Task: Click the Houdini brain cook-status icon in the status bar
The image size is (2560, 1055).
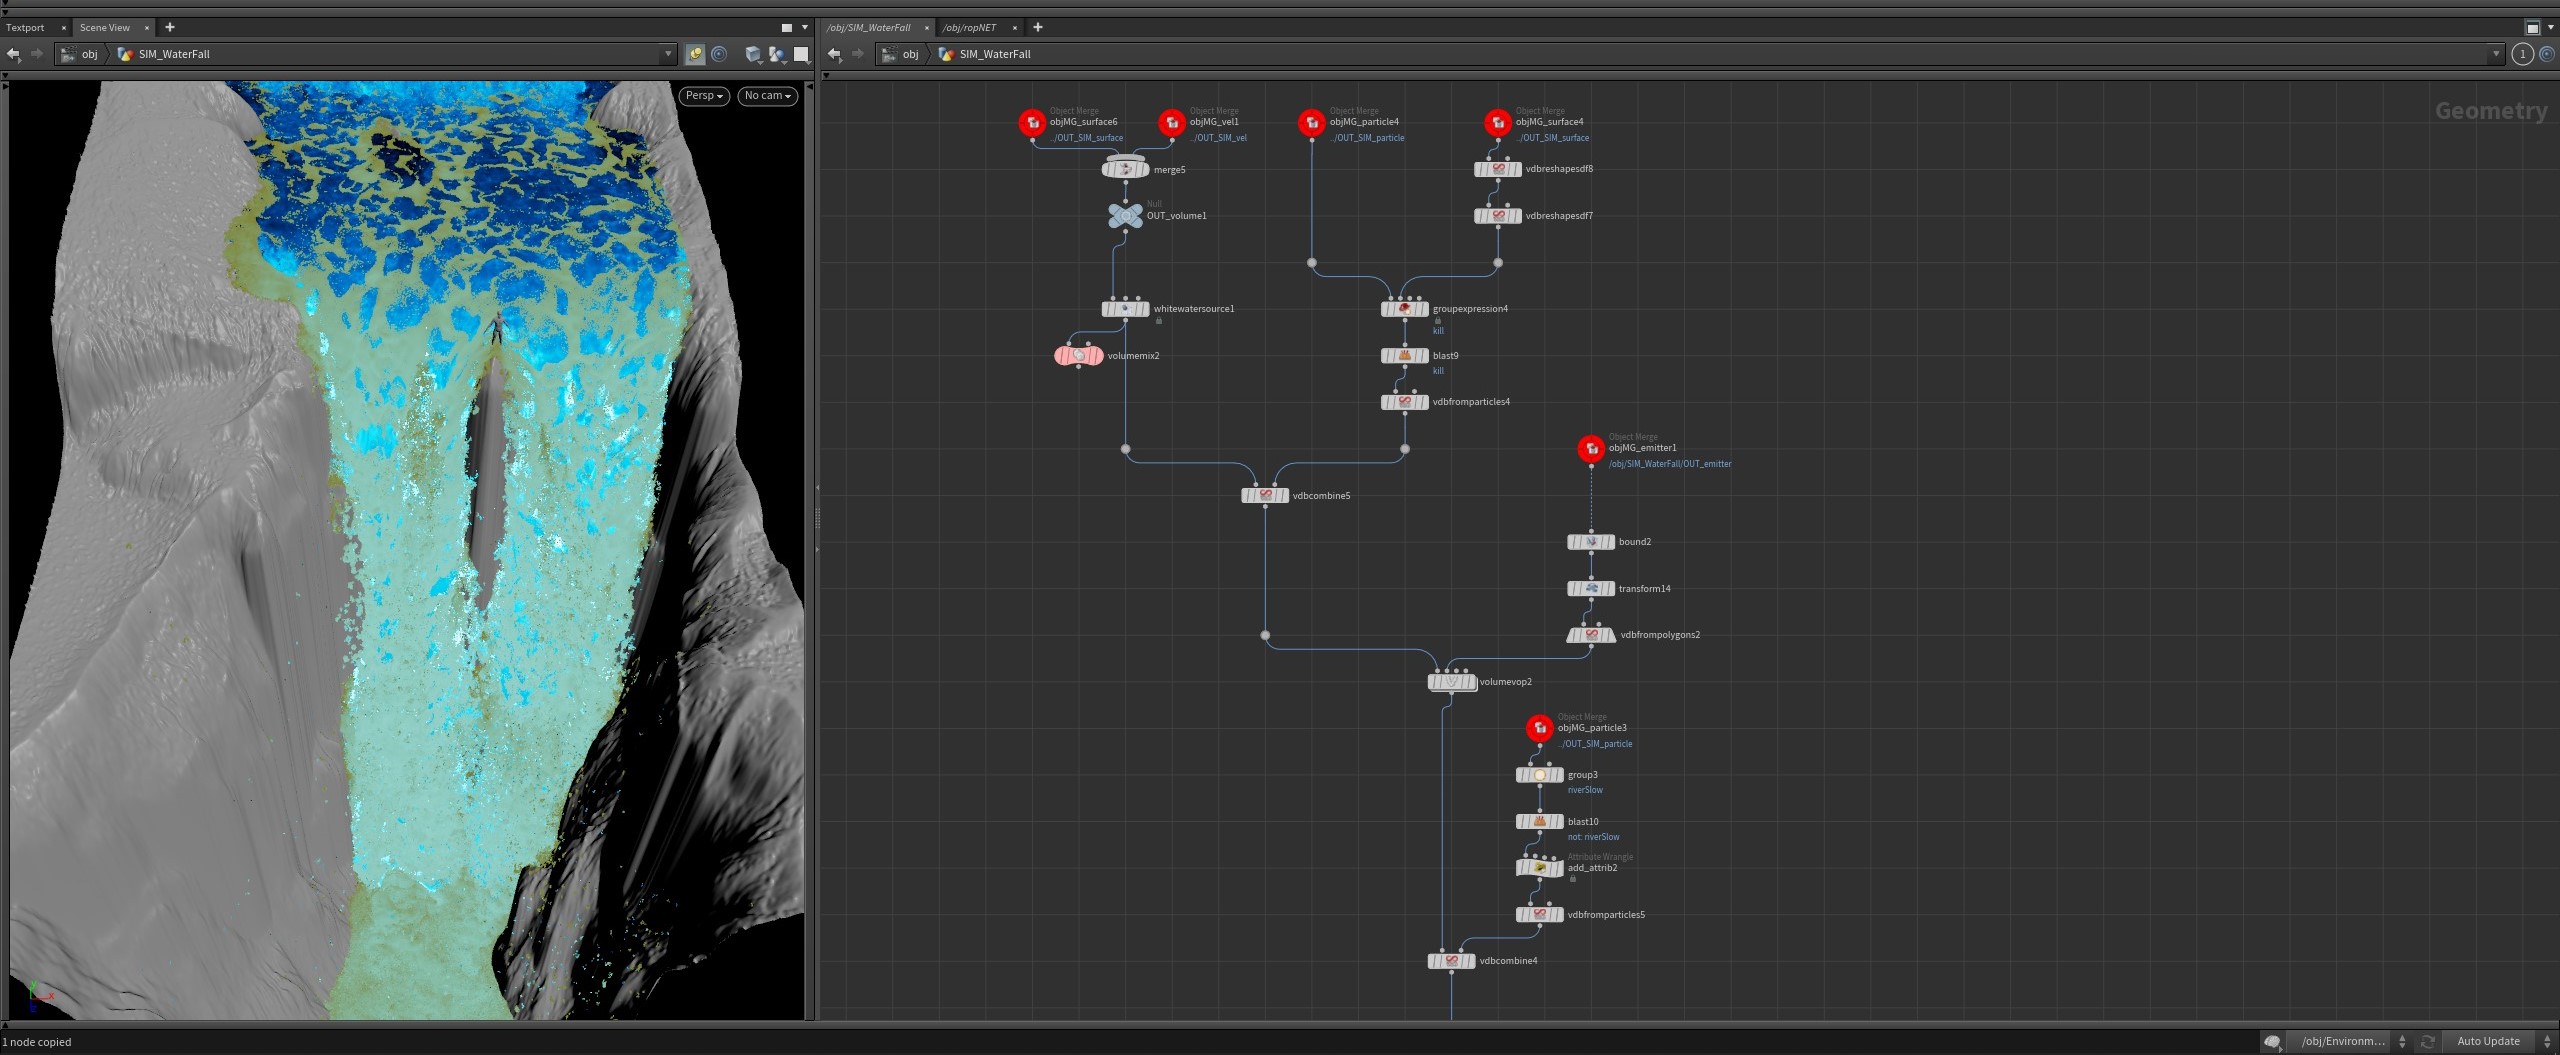Action: (2272, 1042)
